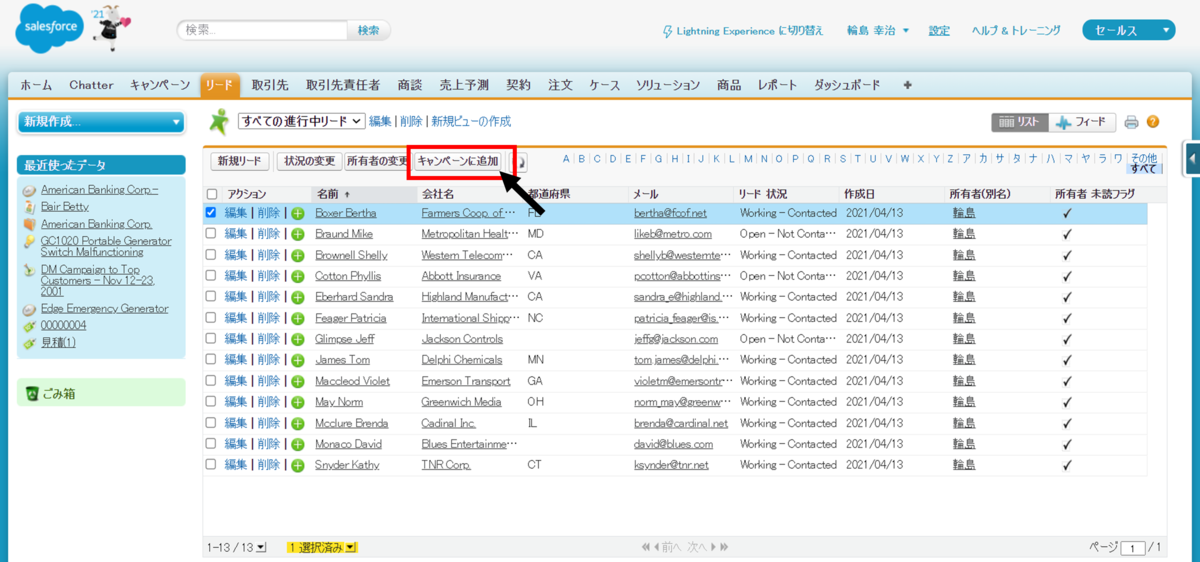The image size is (1200, 562).
Task: Click the refresh icon beside キャンペーンに追加
Action: click(522, 161)
